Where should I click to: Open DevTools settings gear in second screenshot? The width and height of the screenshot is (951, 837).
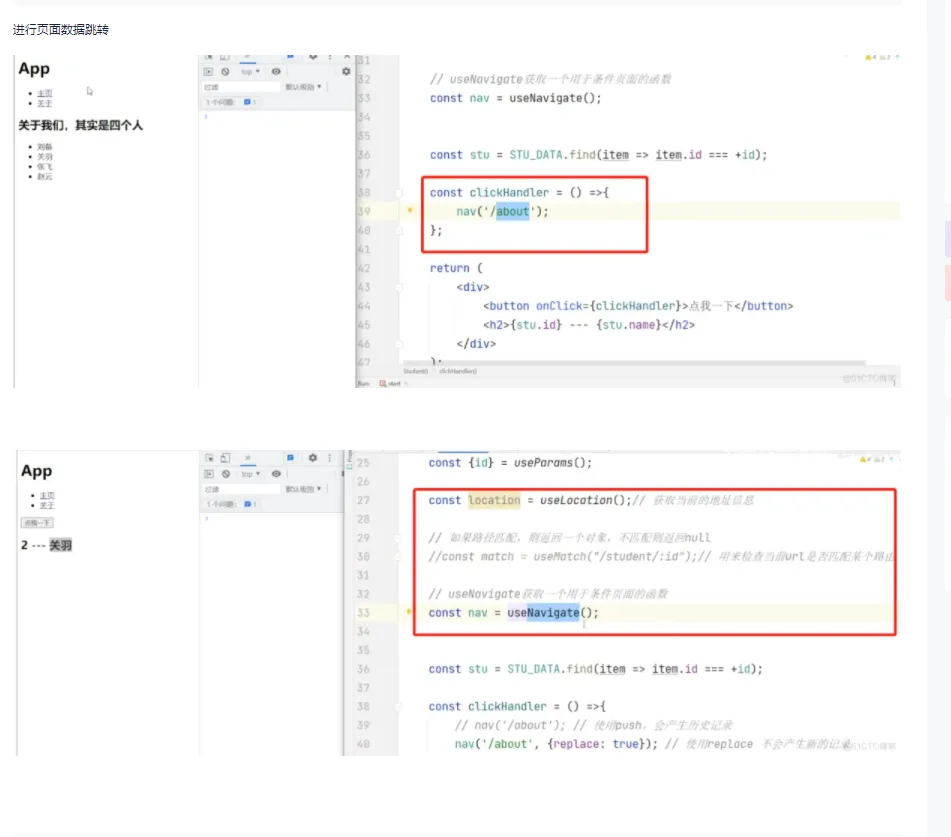tap(313, 458)
